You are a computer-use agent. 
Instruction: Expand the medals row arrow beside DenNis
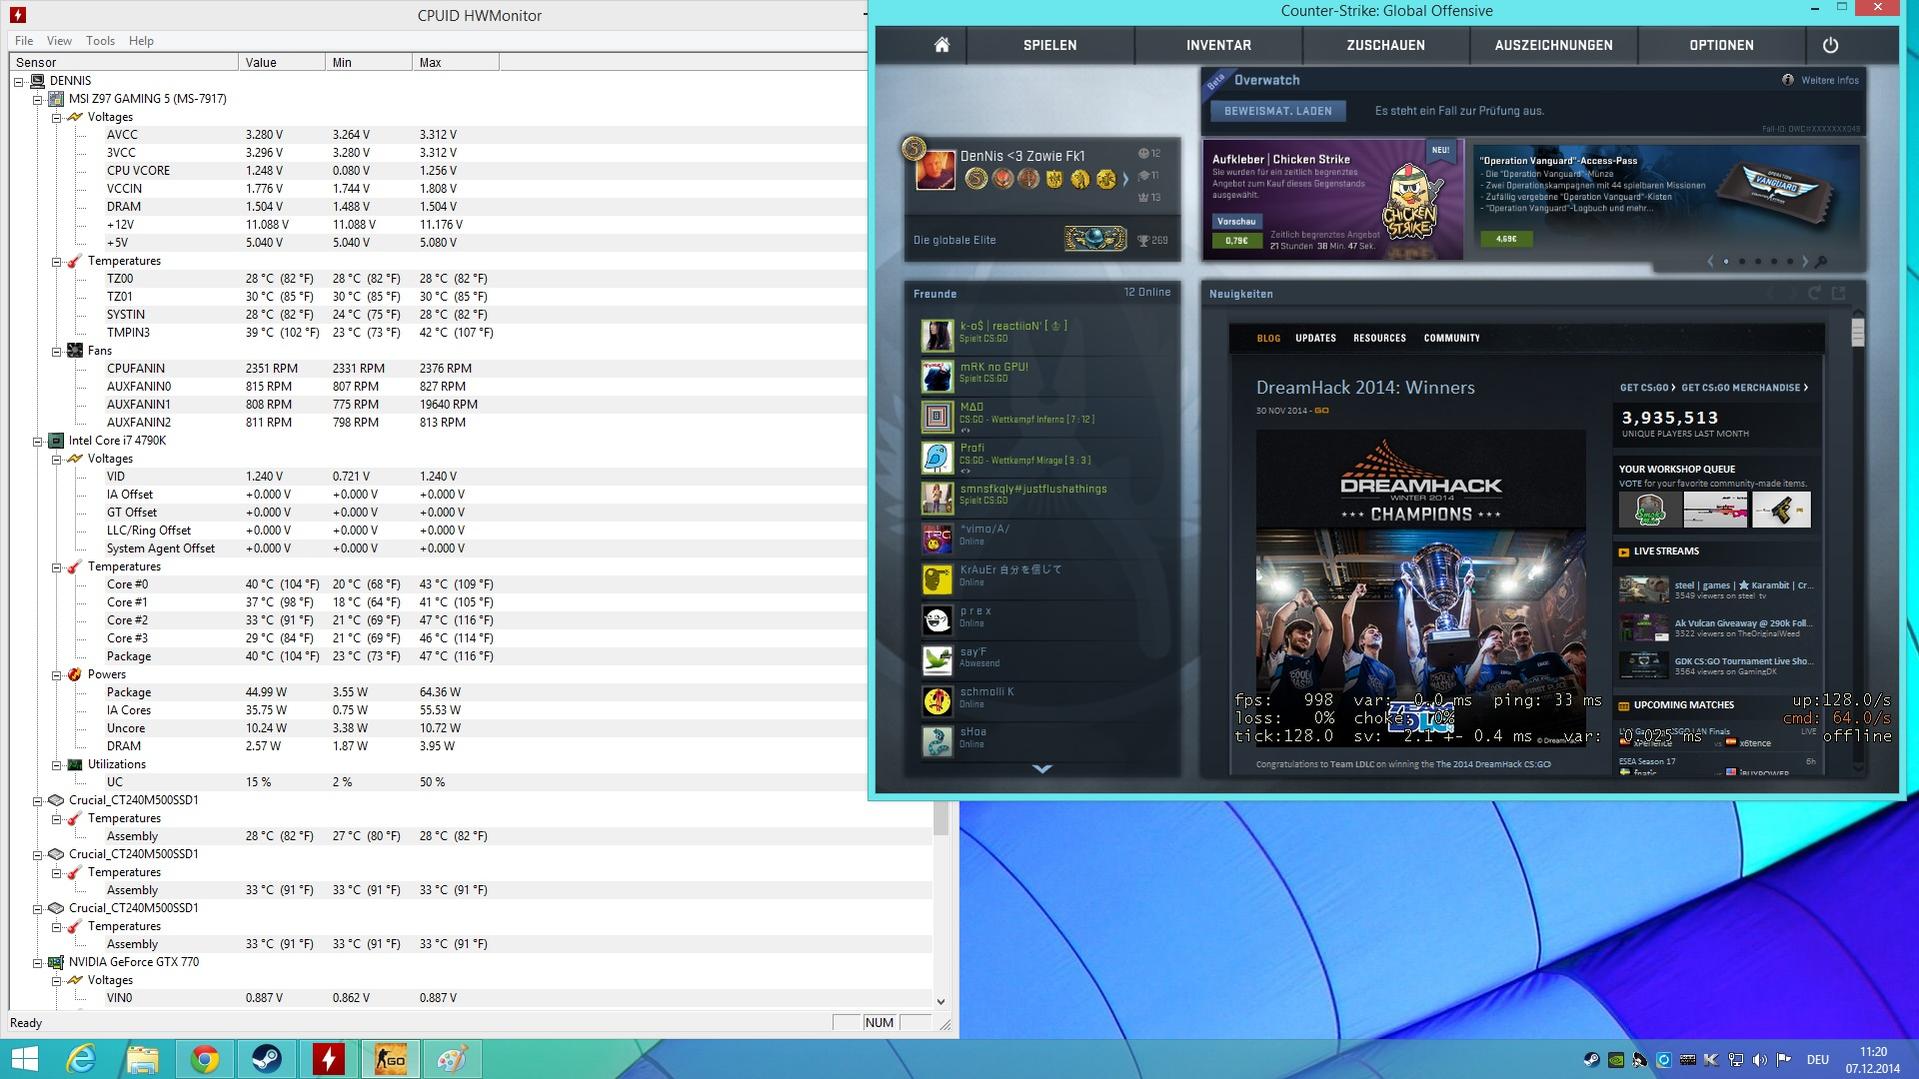pos(1125,179)
